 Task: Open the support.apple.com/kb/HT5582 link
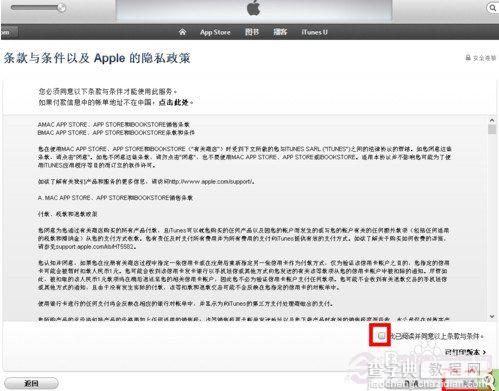point(95,247)
